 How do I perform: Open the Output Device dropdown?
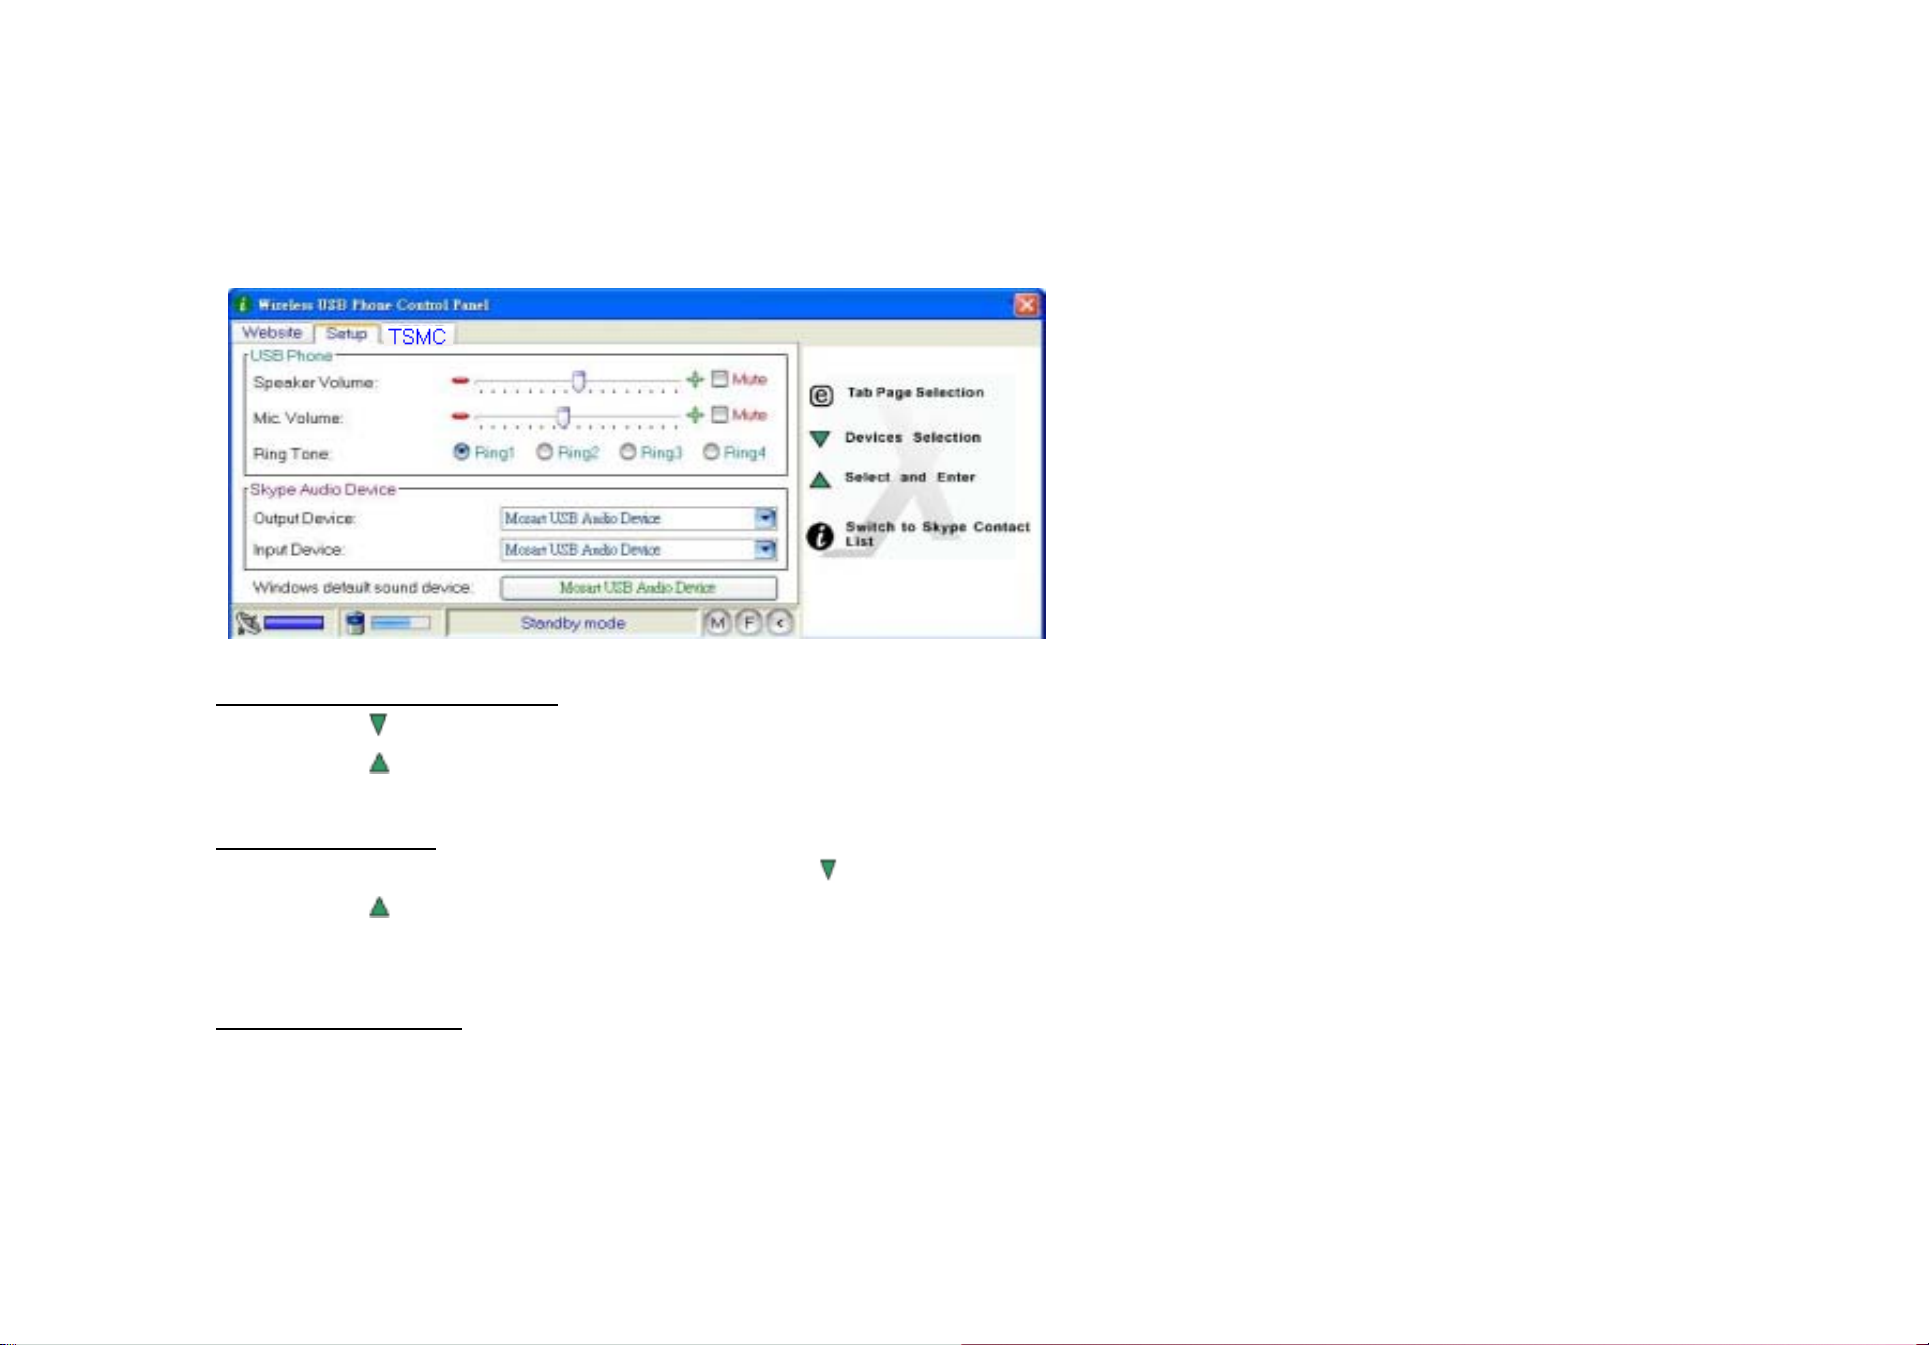[x=765, y=518]
